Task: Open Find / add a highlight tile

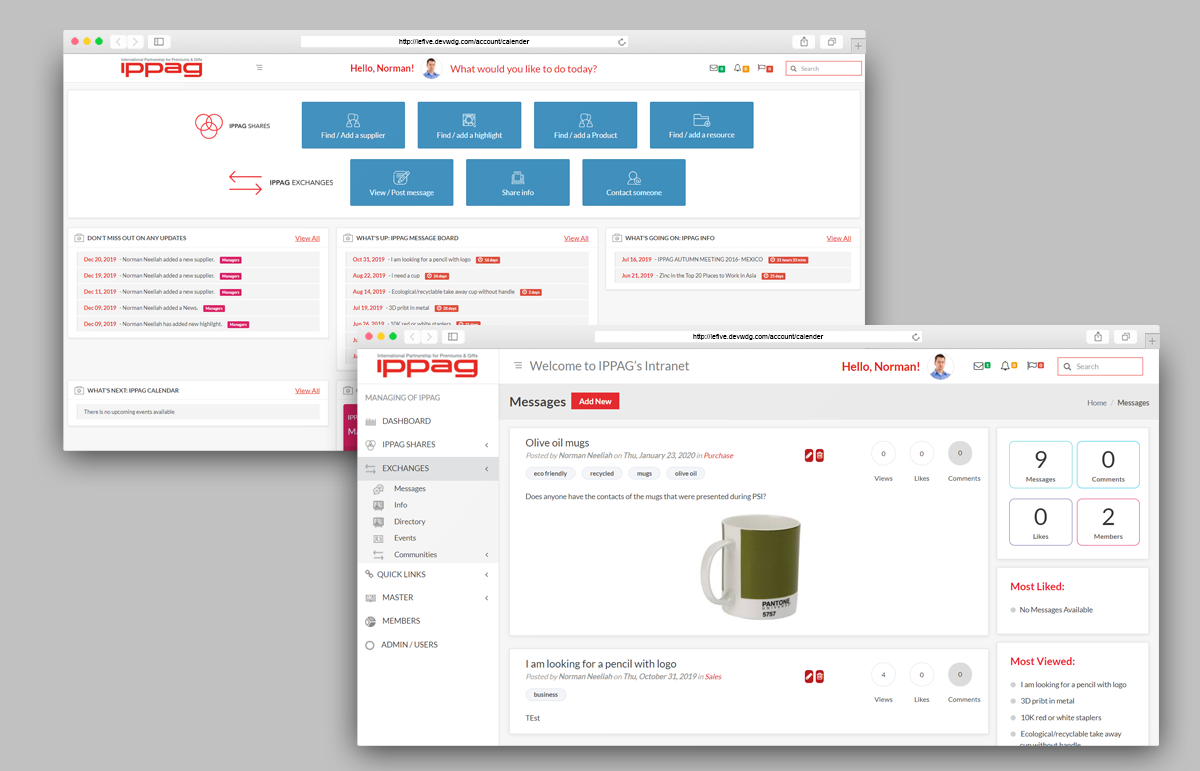Action: pos(469,125)
